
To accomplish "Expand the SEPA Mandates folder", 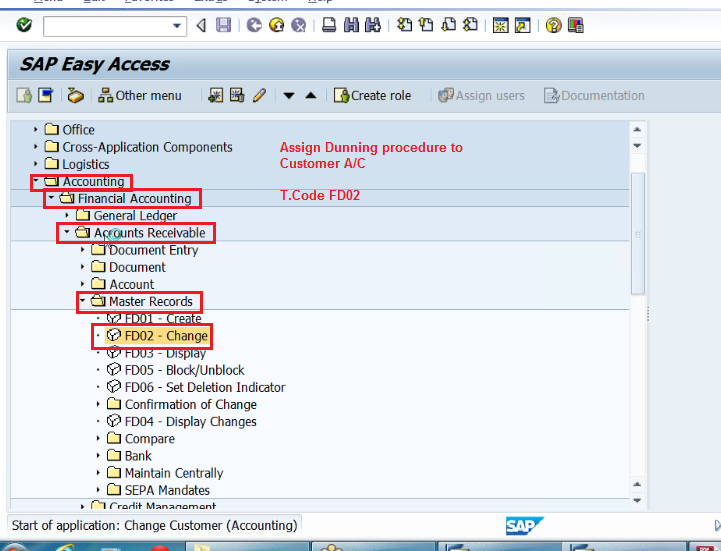I will click(x=98, y=490).
